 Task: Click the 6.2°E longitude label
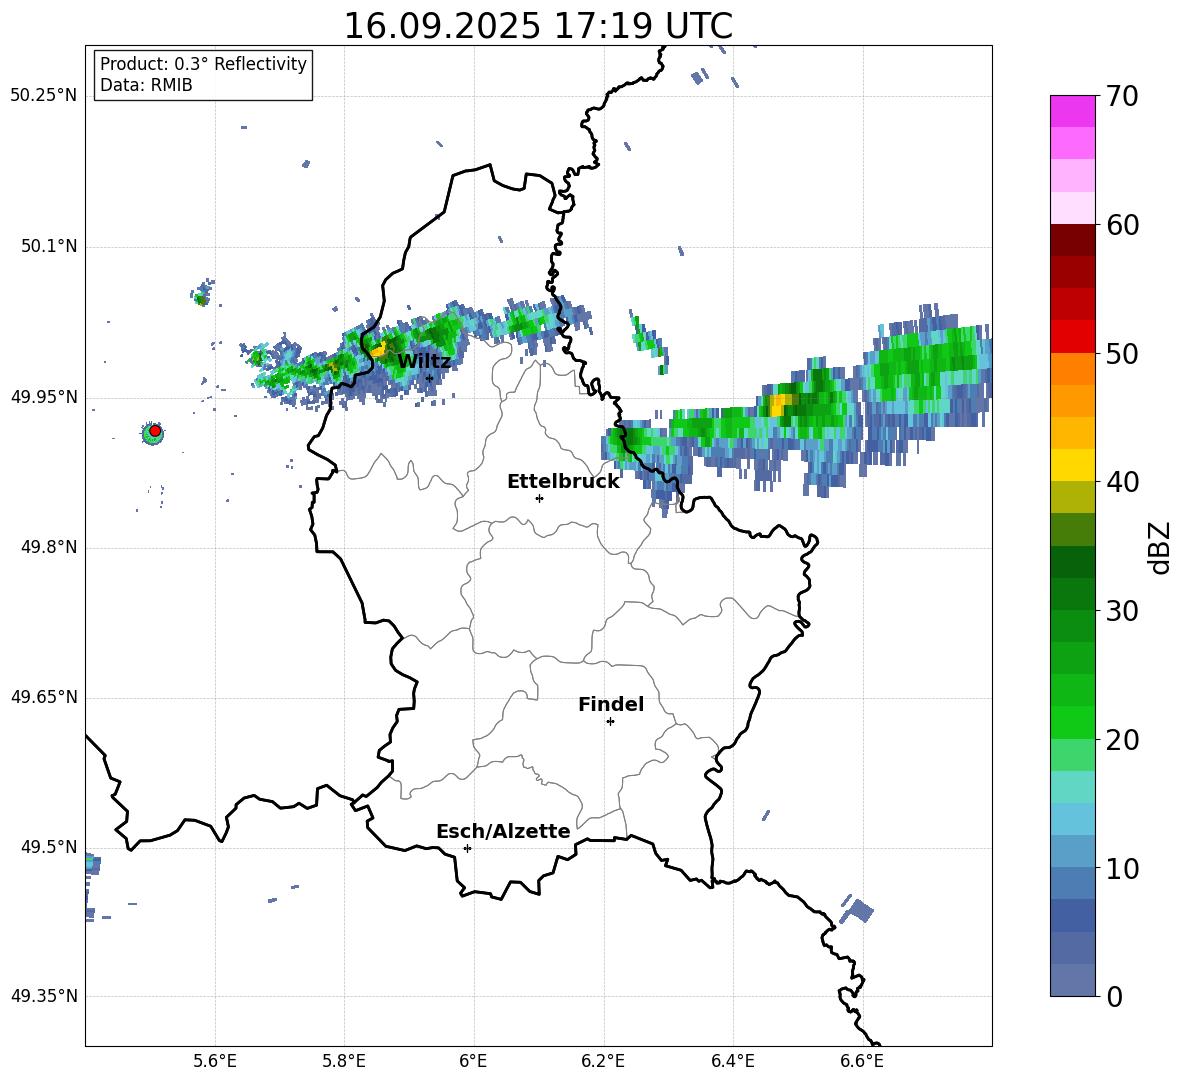[603, 1062]
